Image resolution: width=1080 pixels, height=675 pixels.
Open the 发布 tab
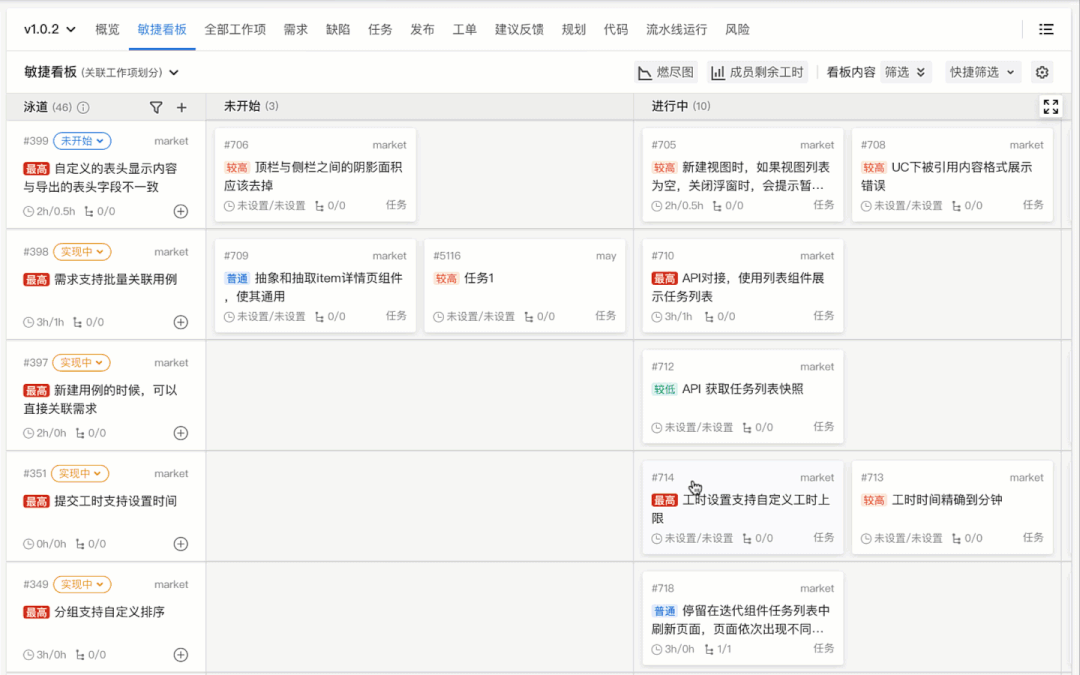tap(422, 29)
